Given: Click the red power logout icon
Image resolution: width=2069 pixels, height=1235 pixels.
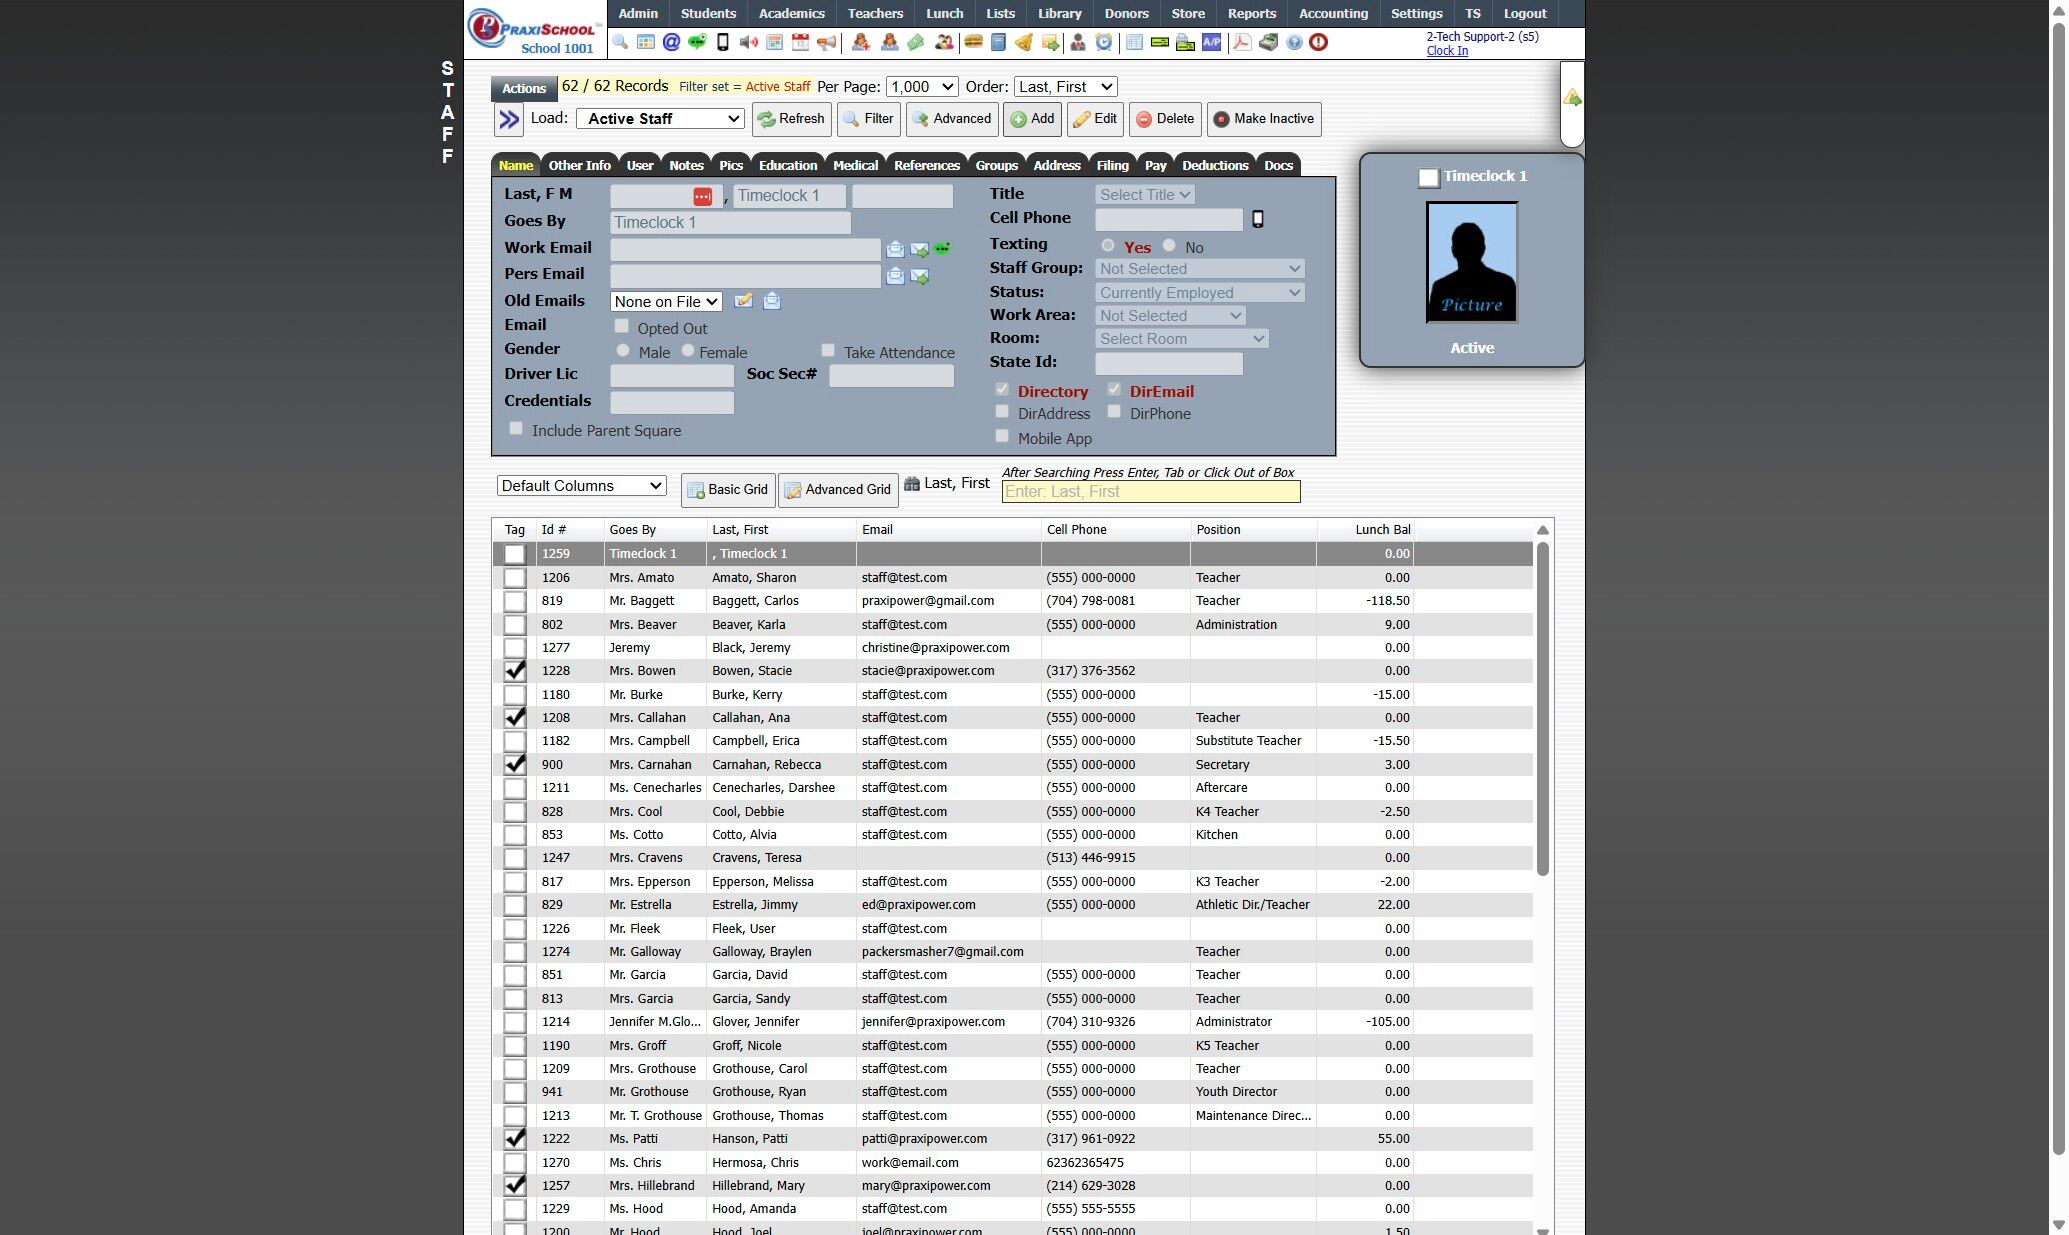Looking at the screenshot, I should (x=1318, y=42).
